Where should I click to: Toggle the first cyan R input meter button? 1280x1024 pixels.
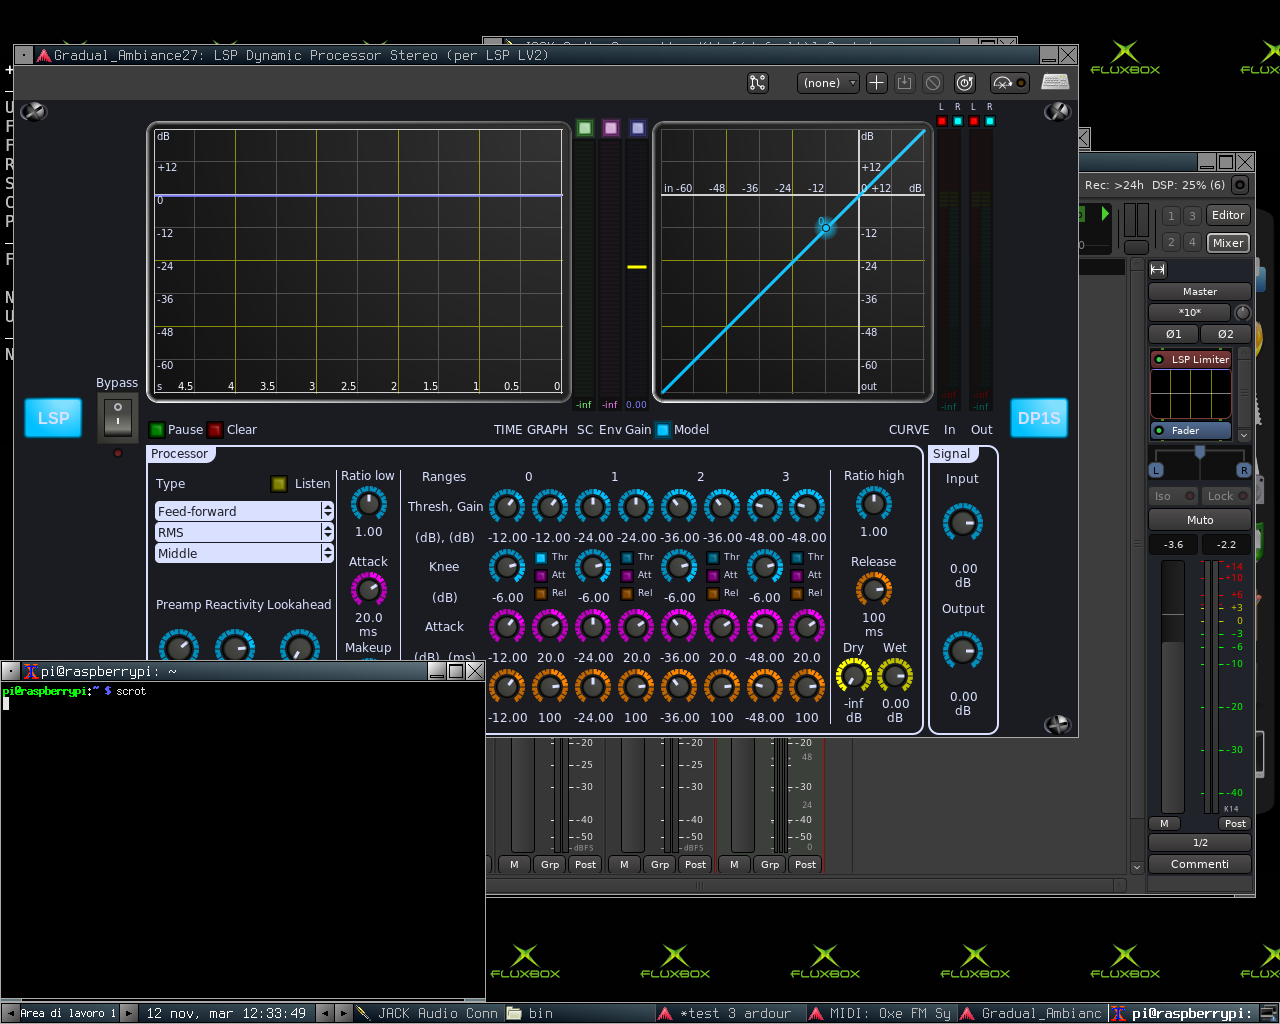(x=958, y=121)
